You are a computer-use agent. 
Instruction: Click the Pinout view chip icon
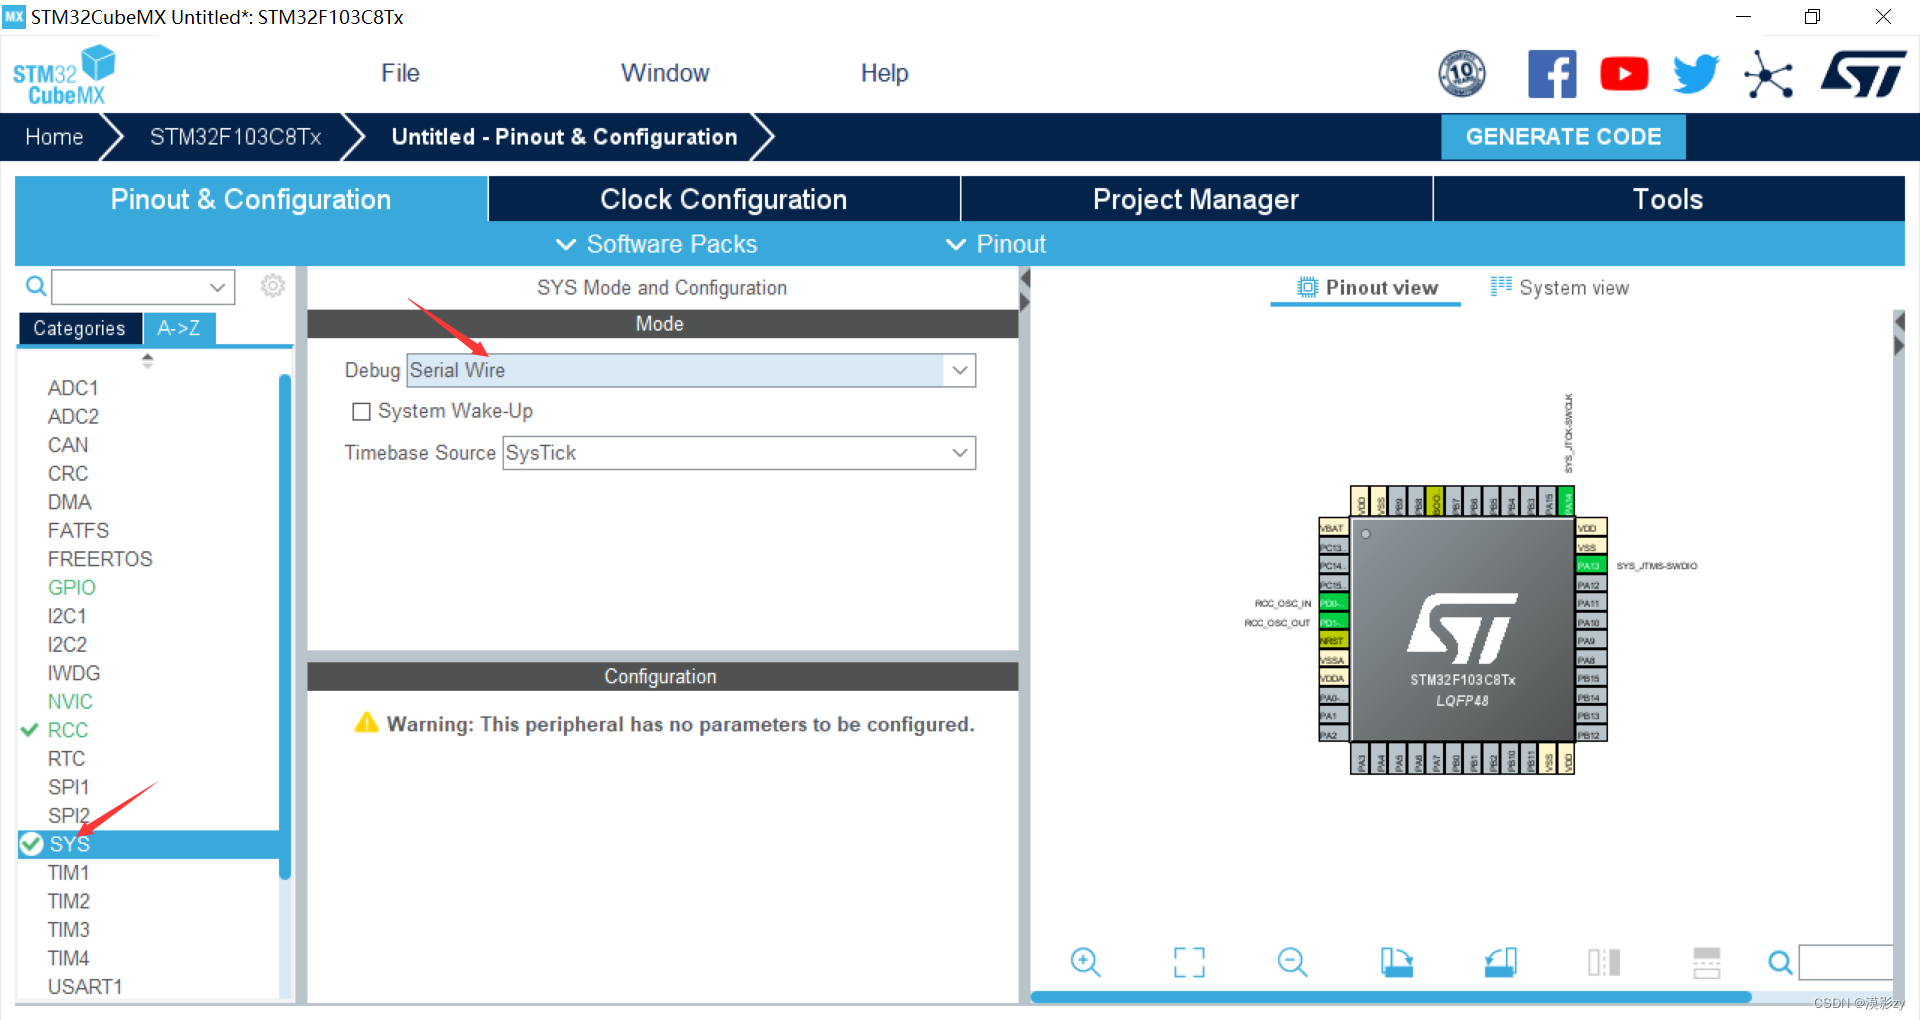[1307, 288]
